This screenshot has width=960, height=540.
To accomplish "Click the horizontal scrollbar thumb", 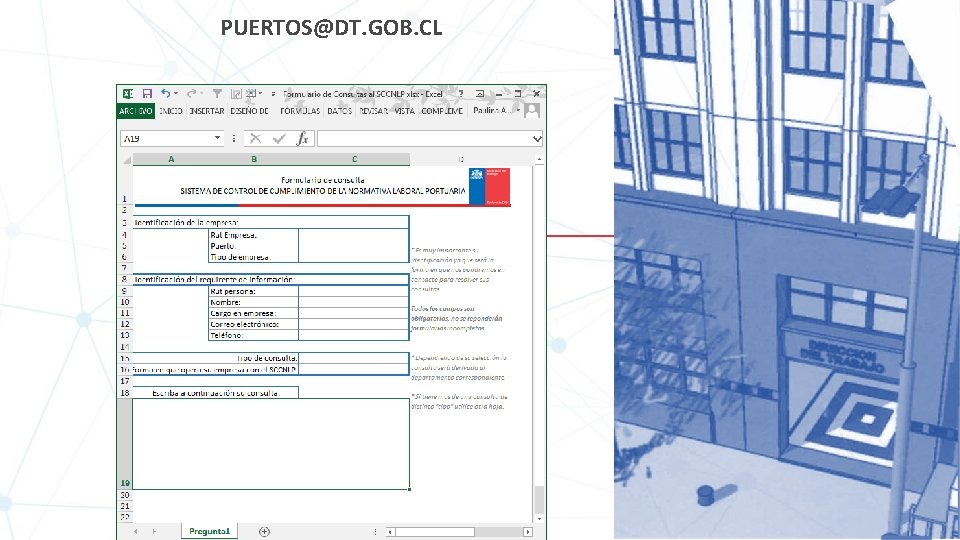I will [x=435, y=531].
